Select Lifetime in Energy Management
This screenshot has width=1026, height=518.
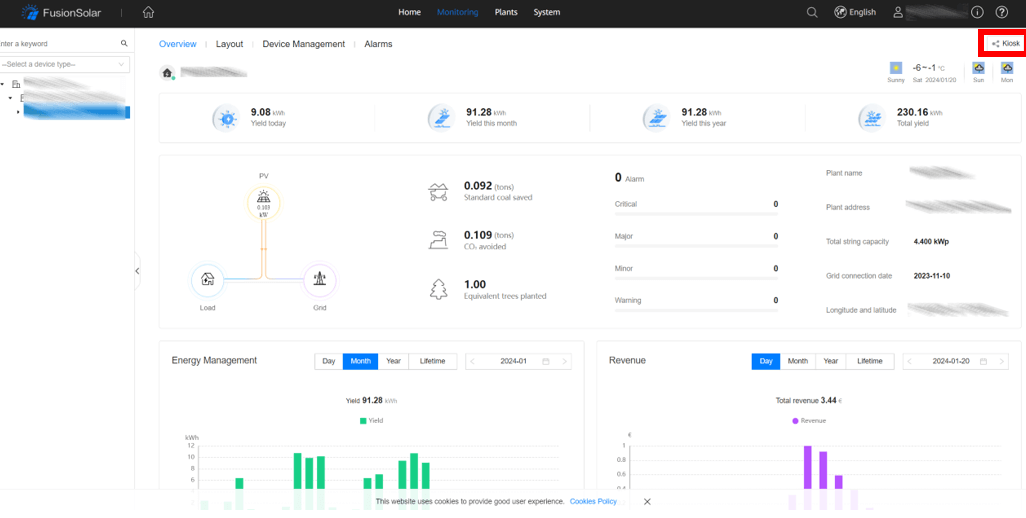click(x=433, y=361)
